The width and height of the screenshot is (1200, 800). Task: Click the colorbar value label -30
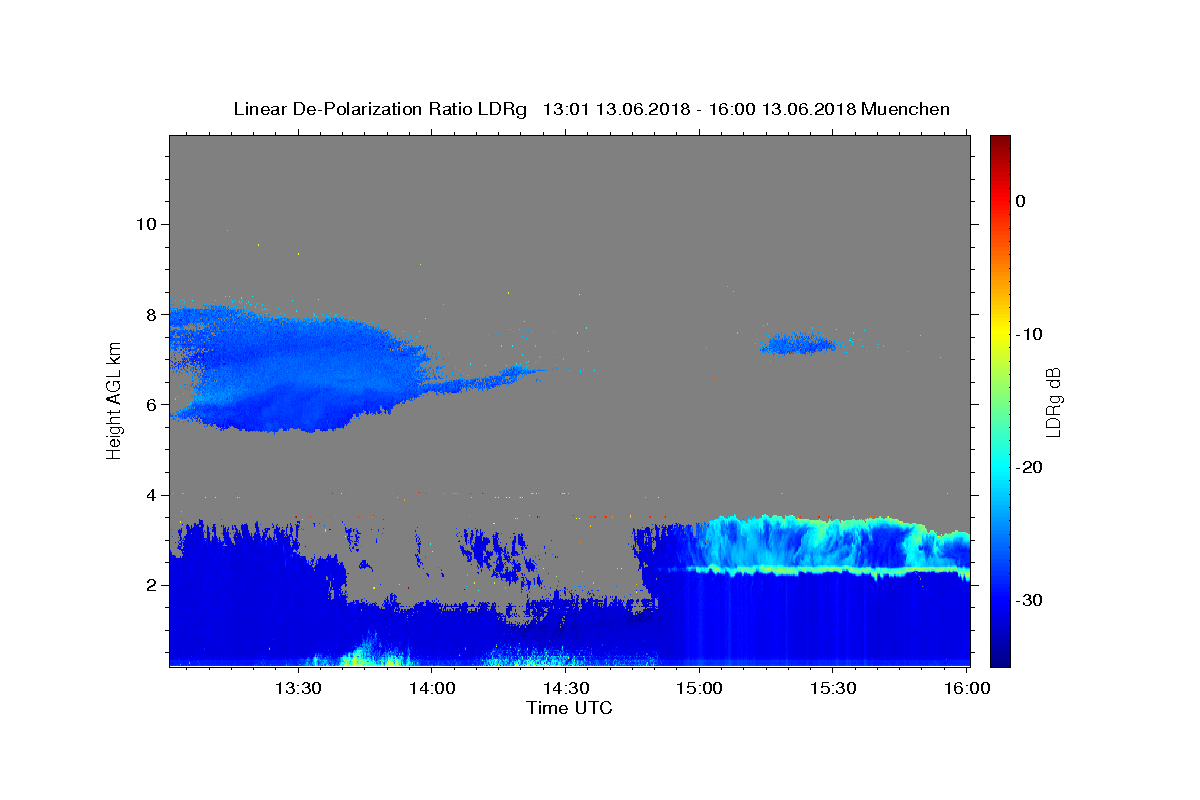coord(1029,600)
